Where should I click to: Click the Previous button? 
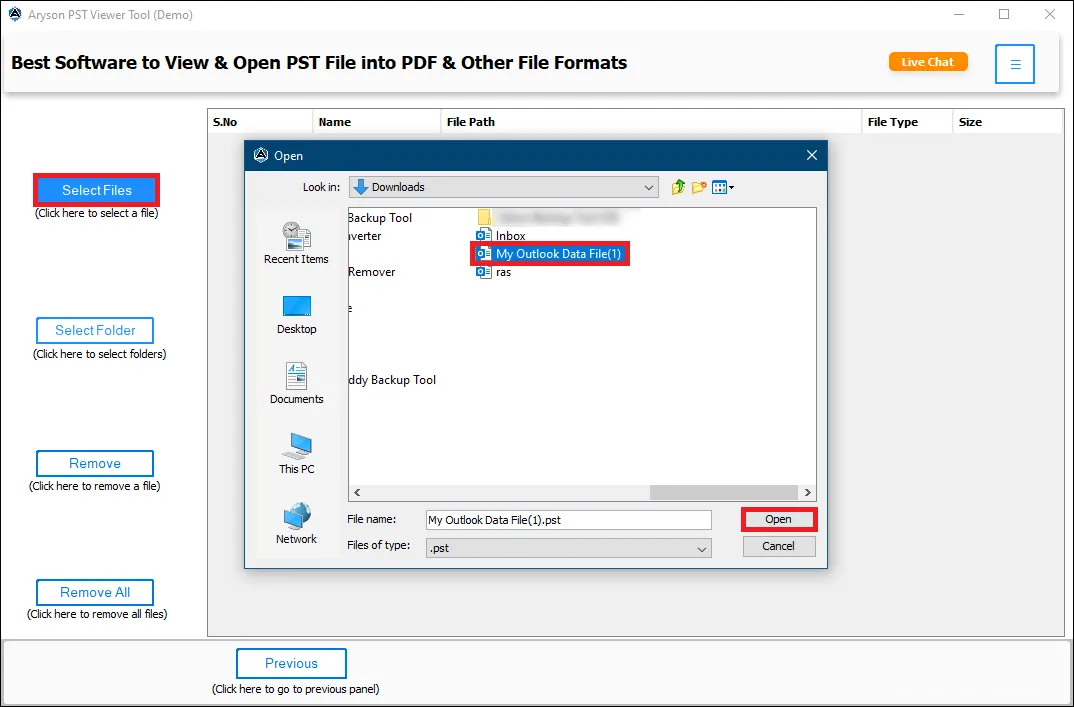click(291, 663)
